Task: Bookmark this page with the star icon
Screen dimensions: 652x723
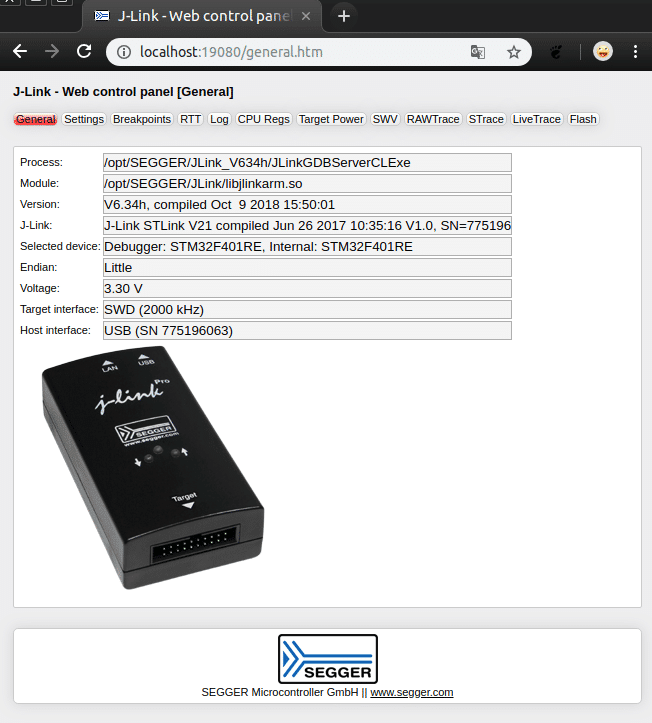Action: (x=514, y=52)
